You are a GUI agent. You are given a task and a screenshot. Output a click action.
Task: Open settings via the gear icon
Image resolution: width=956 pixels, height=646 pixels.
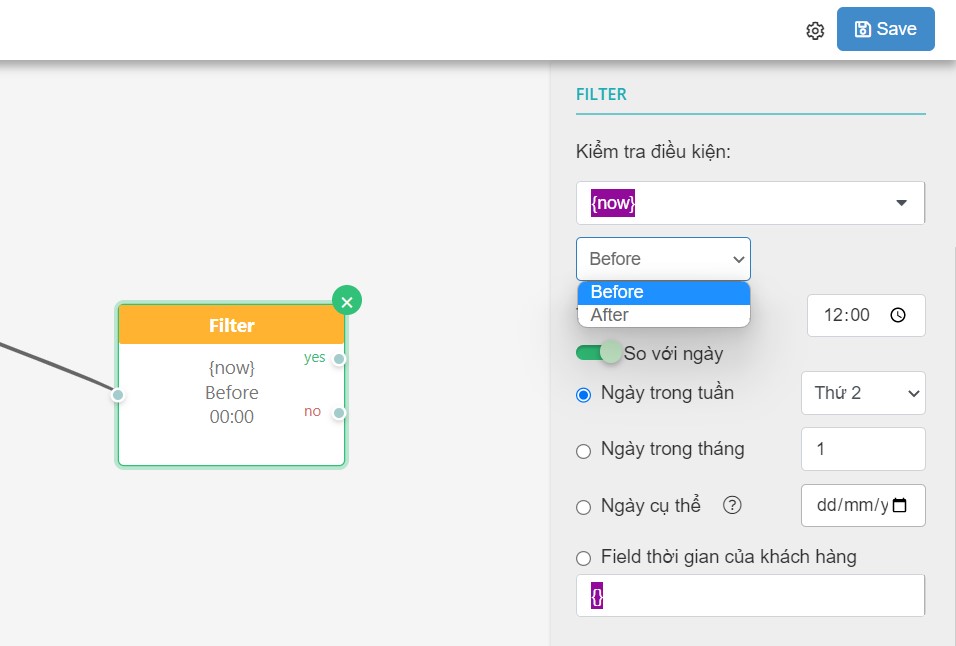815,30
